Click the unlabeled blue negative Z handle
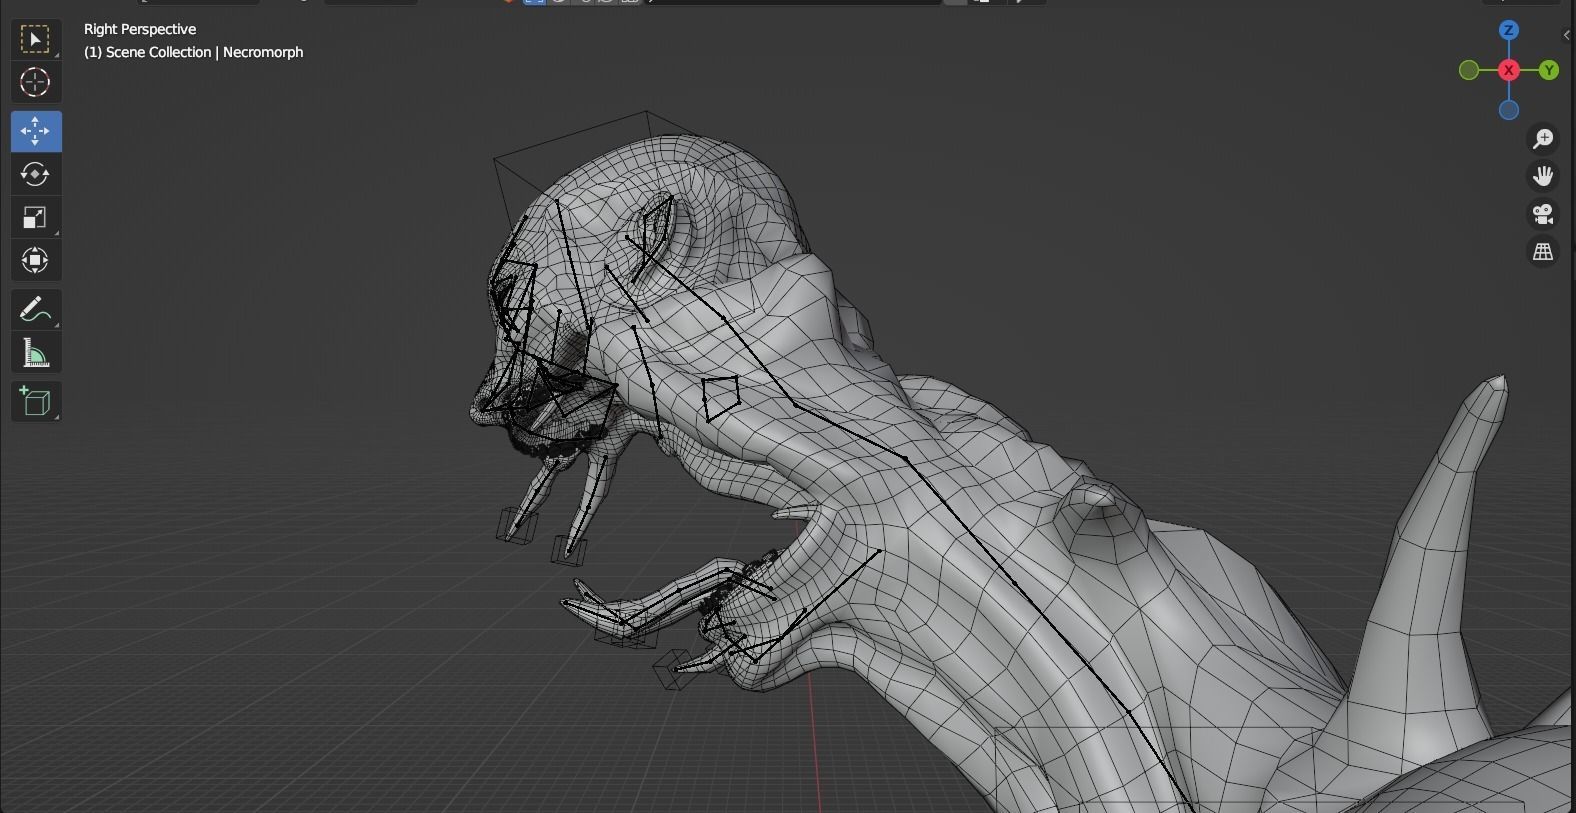This screenshot has height=813, width=1576. pyautogui.click(x=1509, y=110)
